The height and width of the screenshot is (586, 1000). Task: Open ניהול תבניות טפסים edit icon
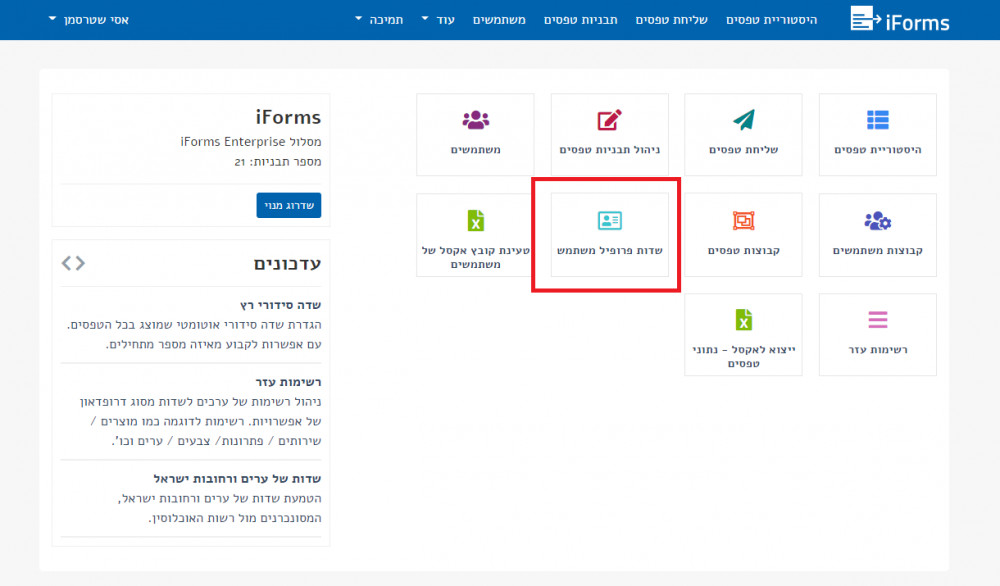click(x=609, y=120)
